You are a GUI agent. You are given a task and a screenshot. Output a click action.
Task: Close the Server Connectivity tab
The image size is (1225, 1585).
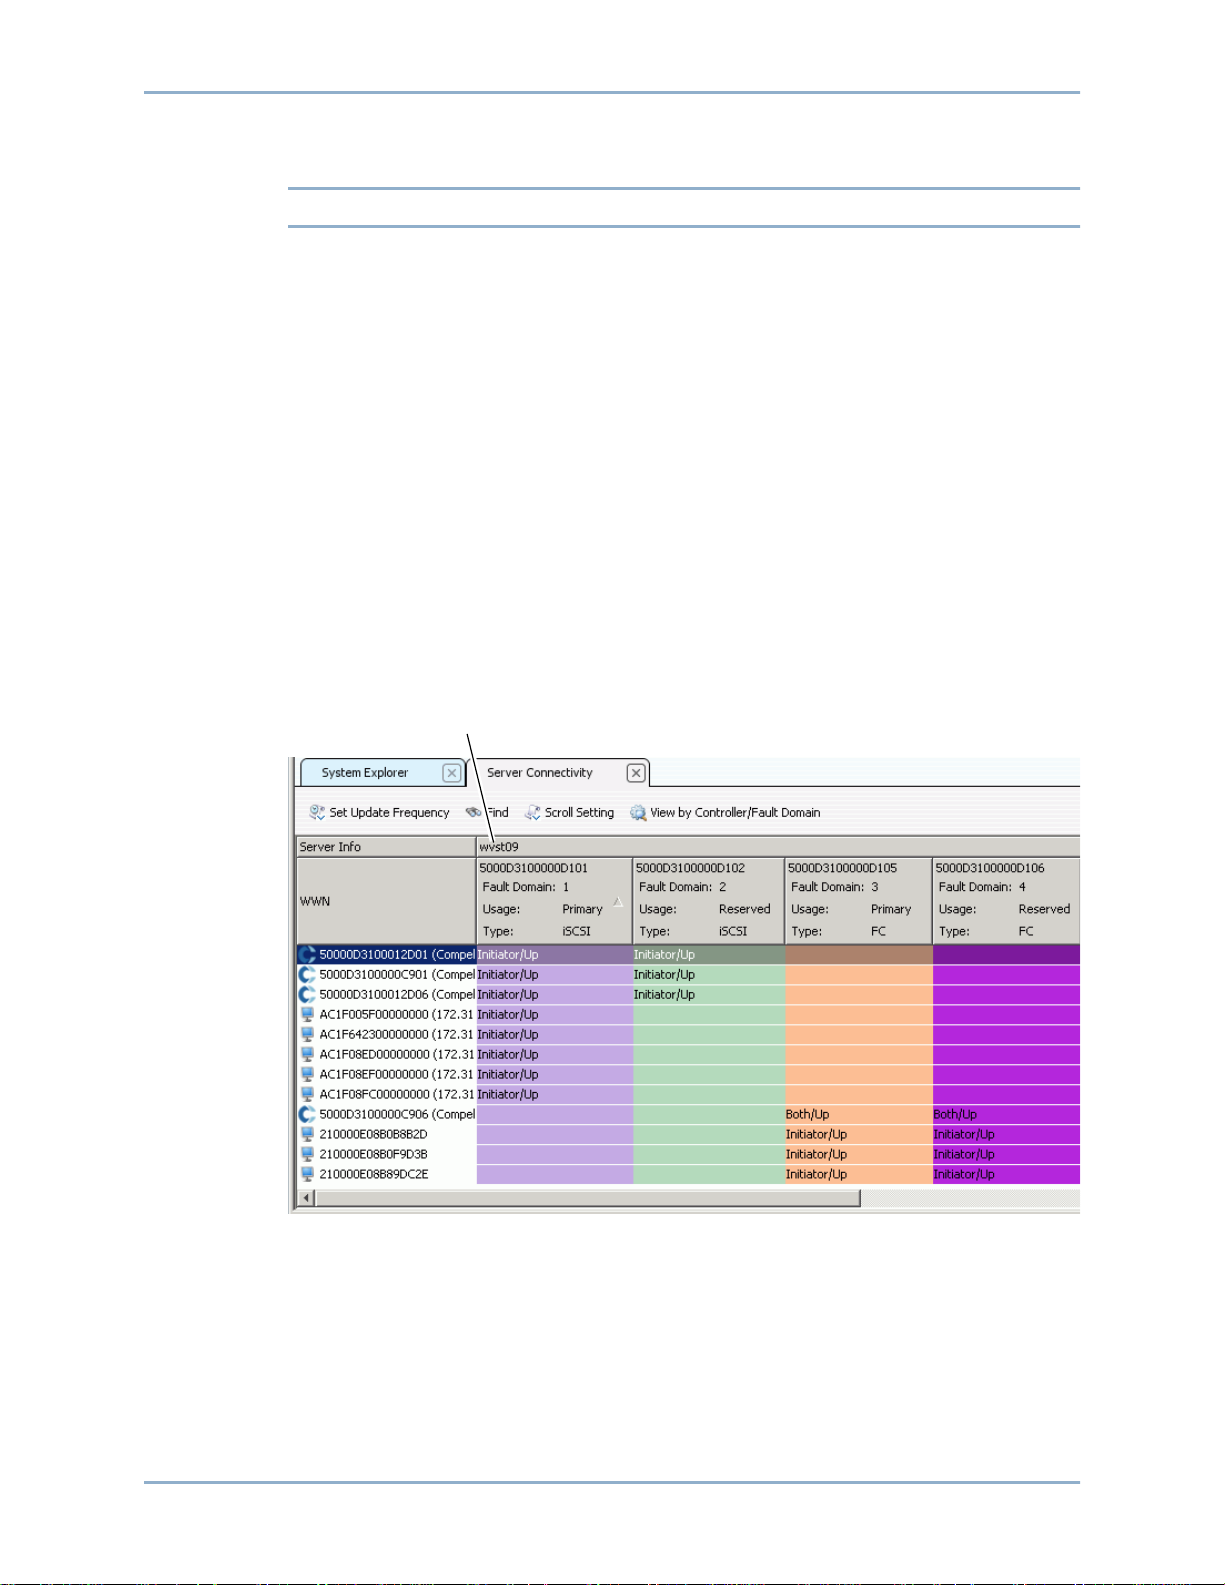(x=636, y=773)
